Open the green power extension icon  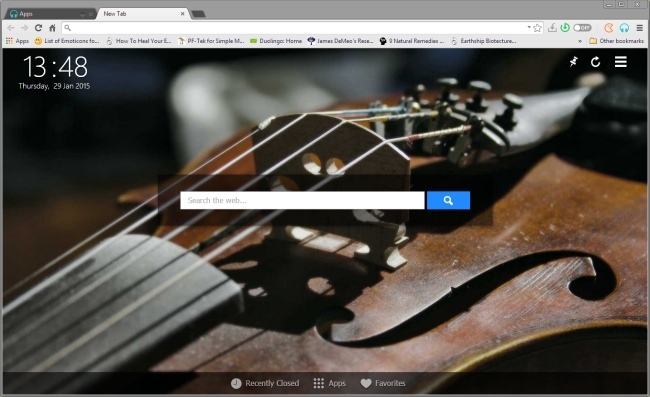[565, 28]
